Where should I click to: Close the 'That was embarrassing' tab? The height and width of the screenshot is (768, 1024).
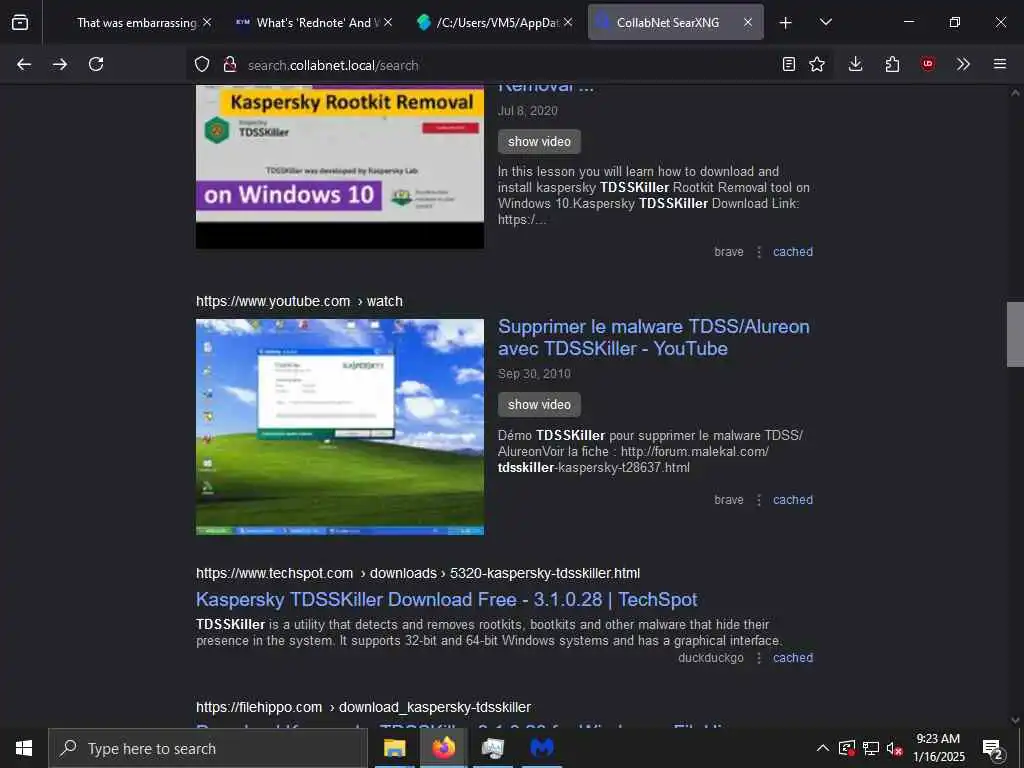point(207,22)
